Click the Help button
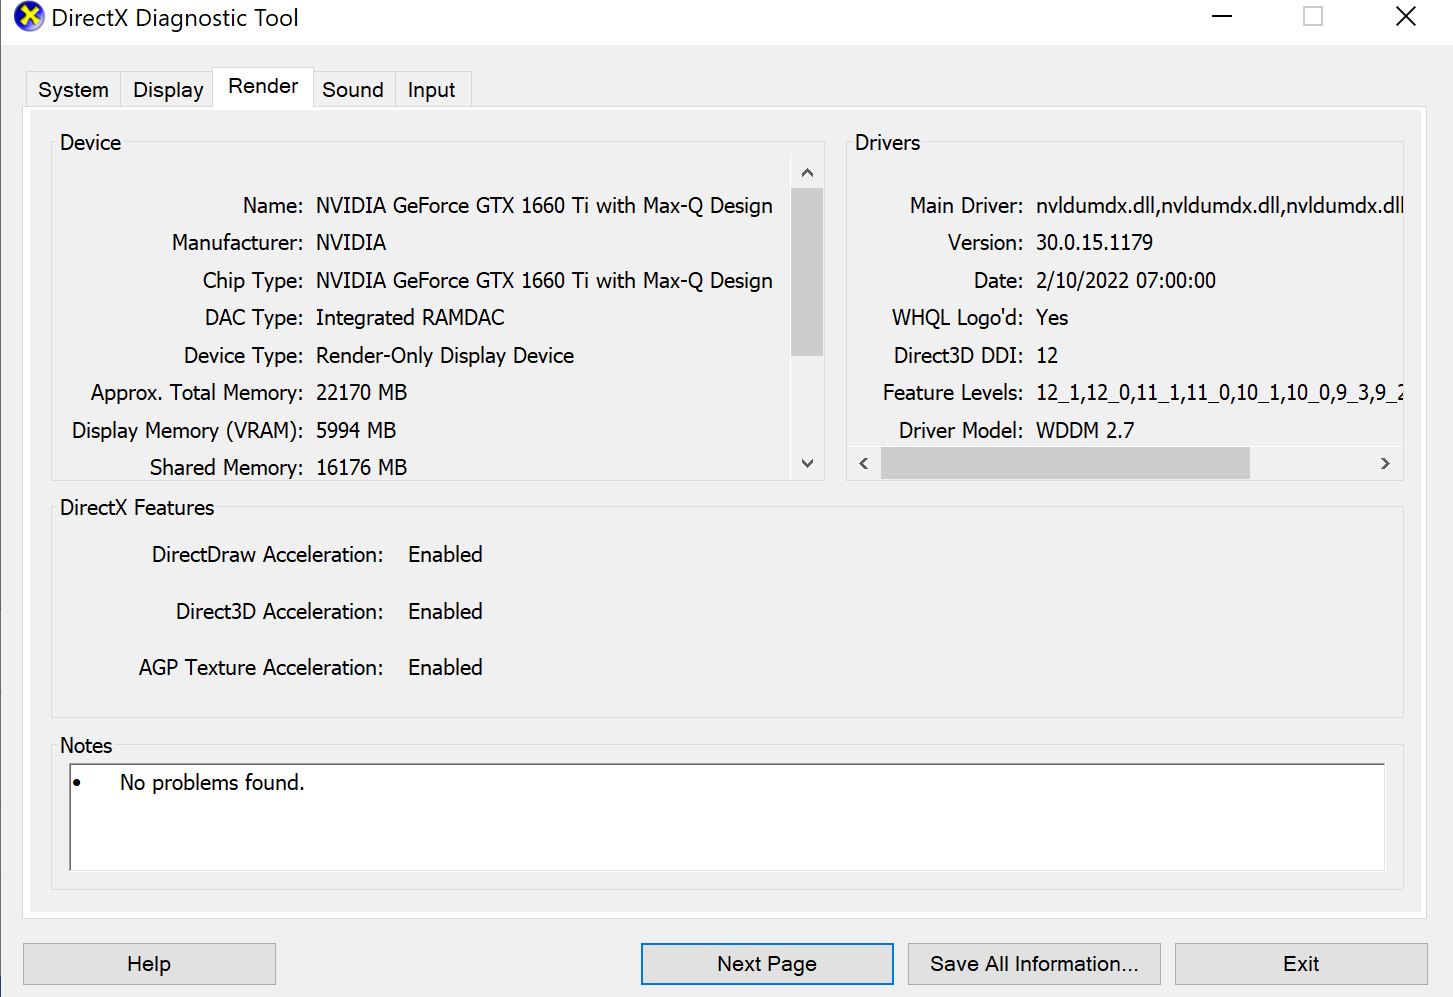The width and height of the screenshot is (1453, 997). tap(149, 964)
